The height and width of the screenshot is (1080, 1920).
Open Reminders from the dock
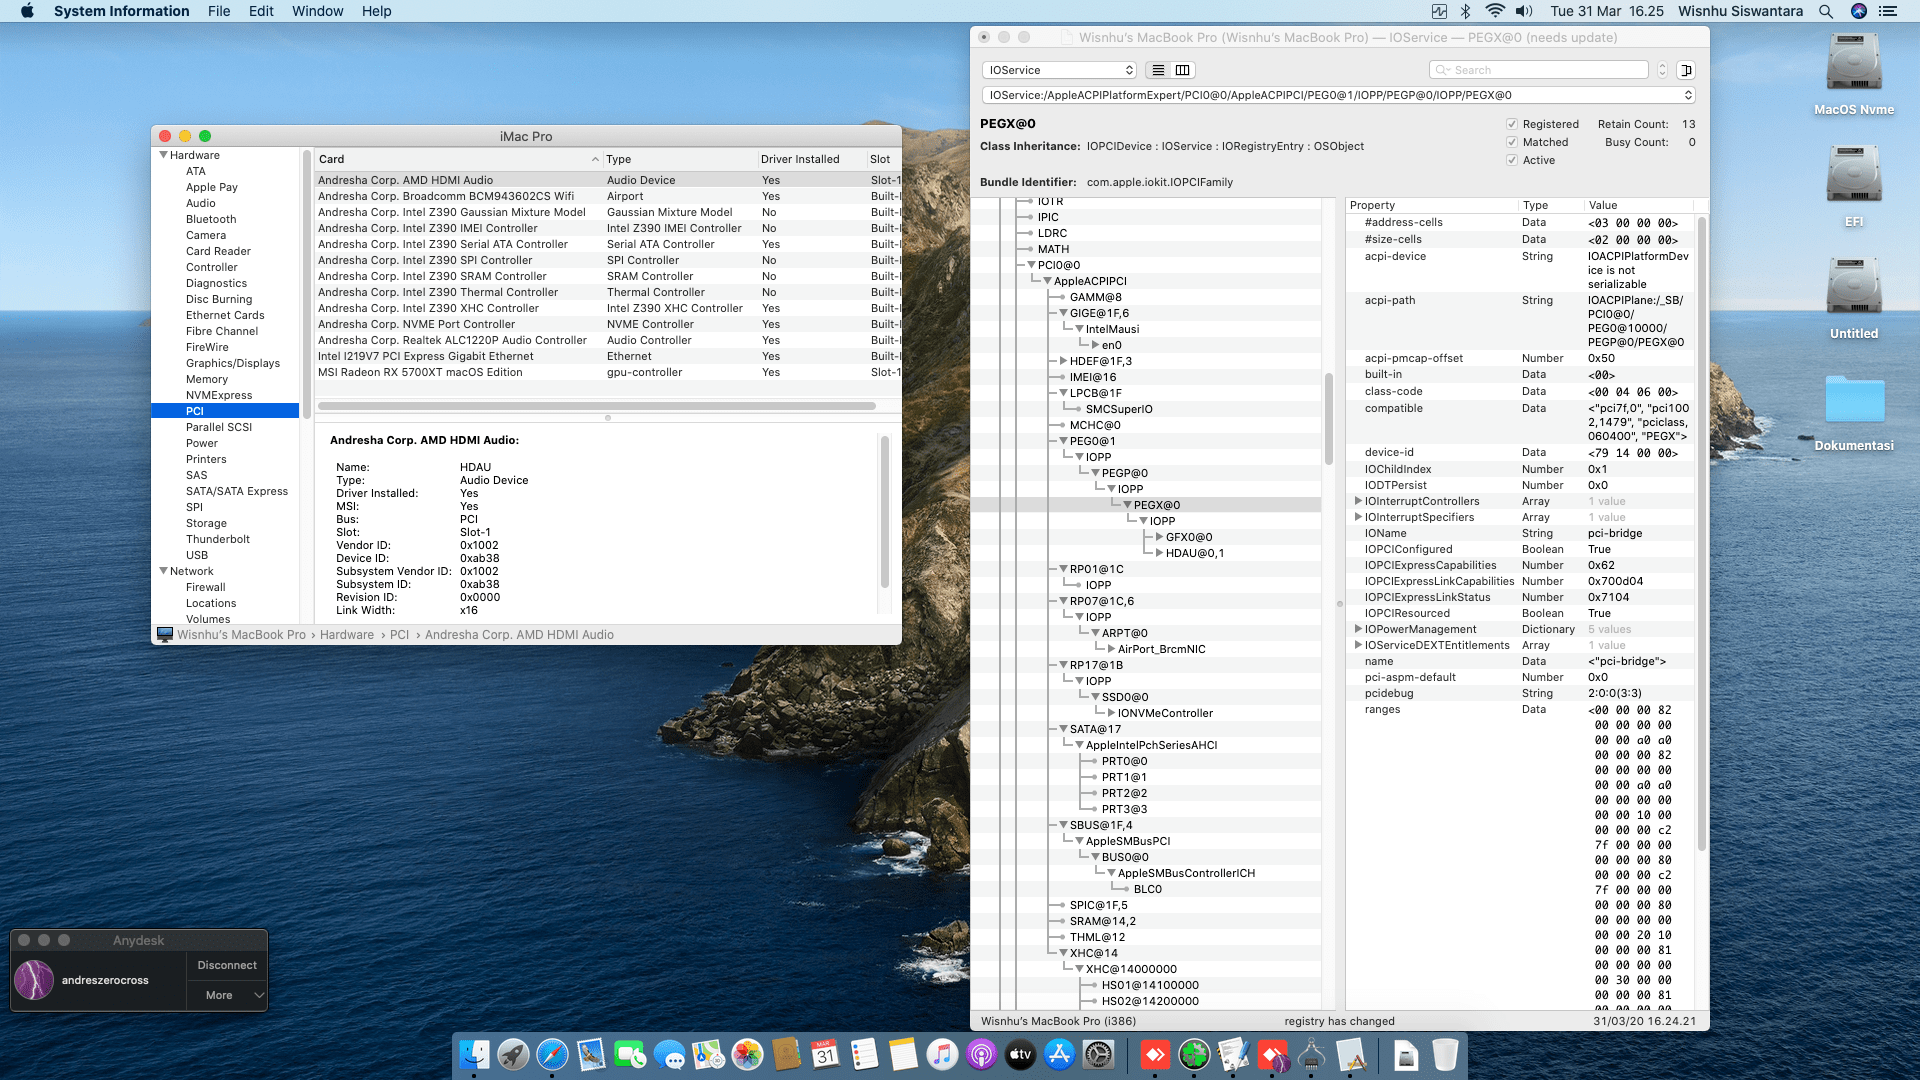[x=864, y=1054]
